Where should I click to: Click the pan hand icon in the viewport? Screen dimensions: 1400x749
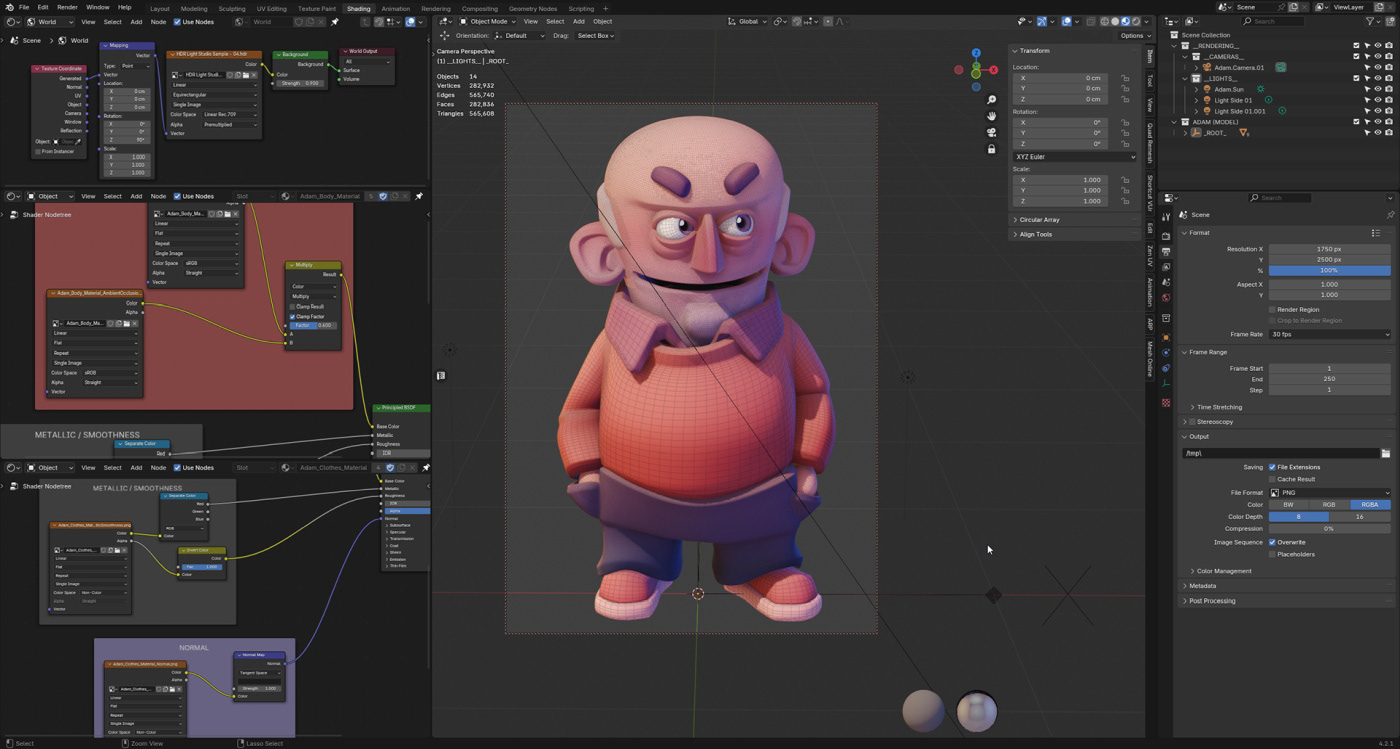tap(991, 116)
